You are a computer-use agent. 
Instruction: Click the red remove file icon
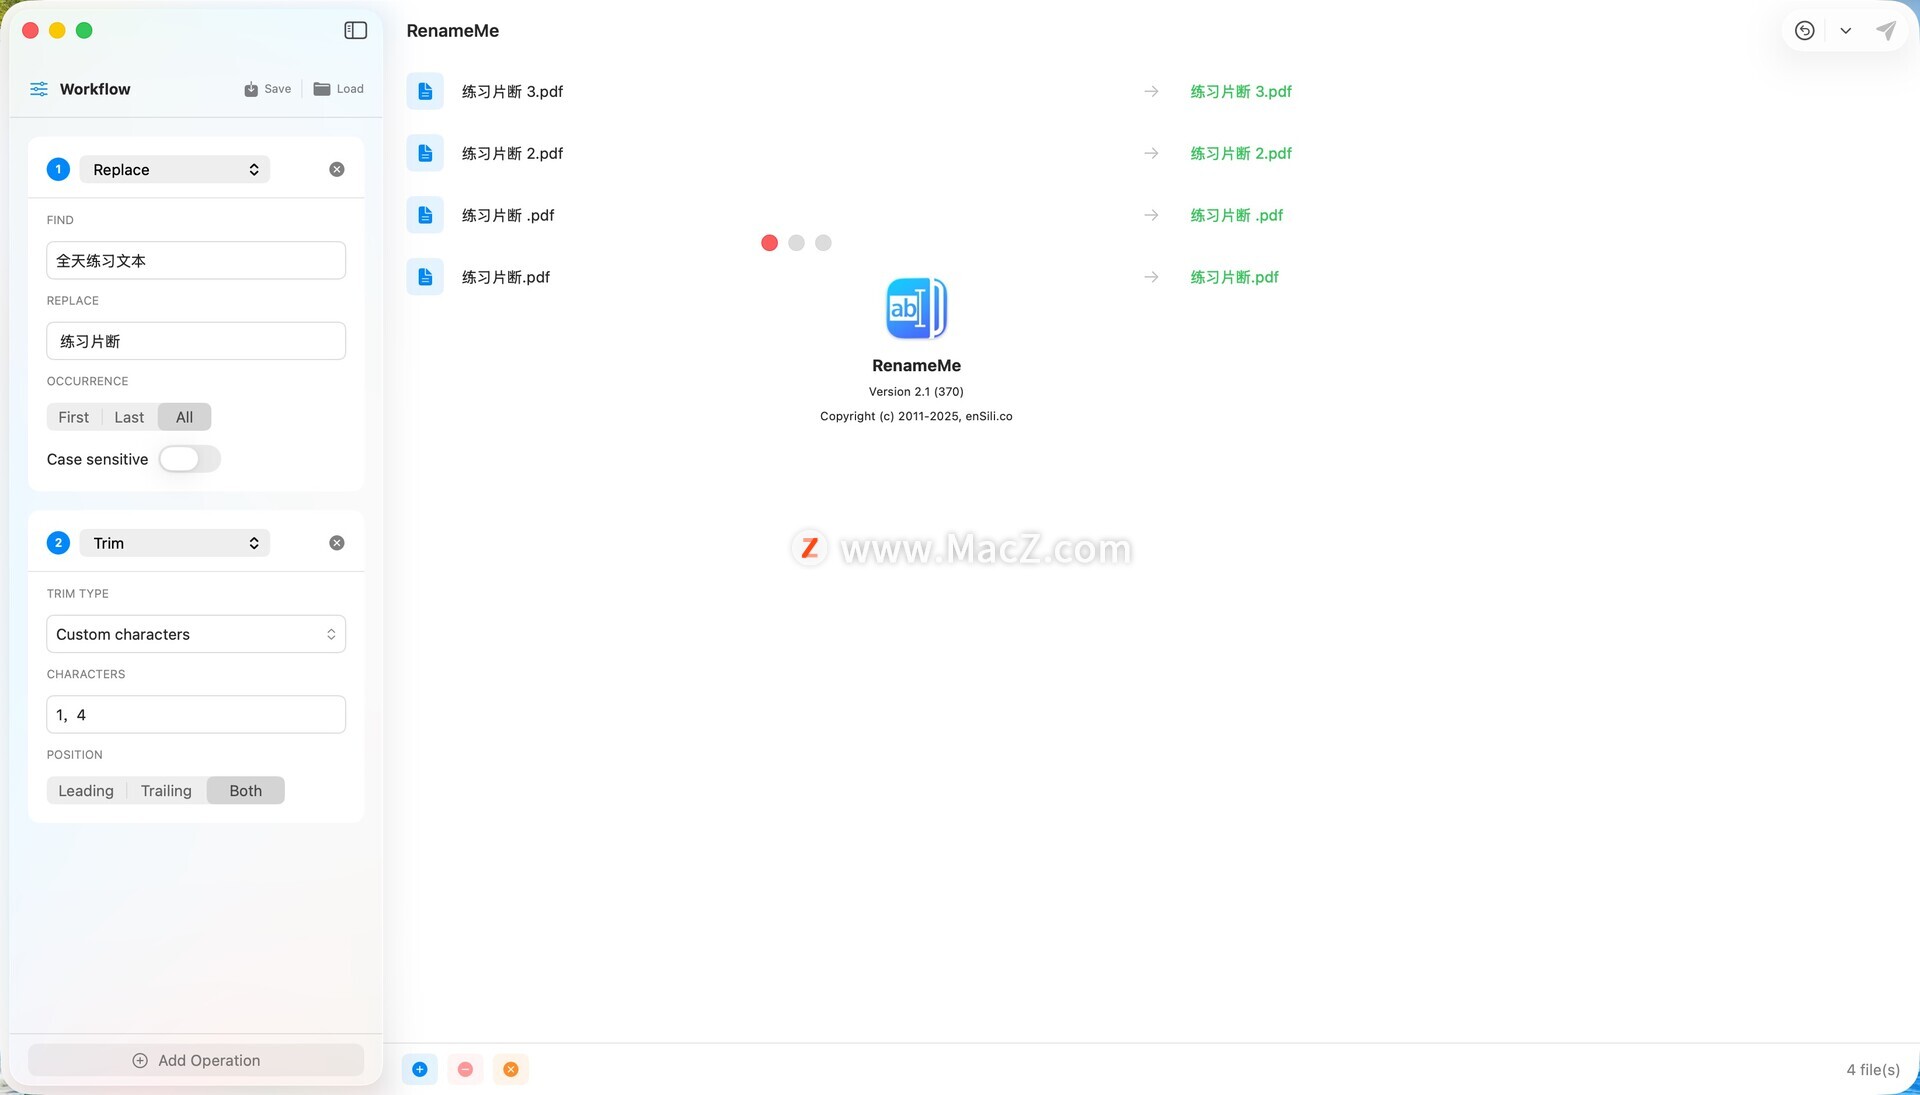pyautogui.click(x=465, y=1069)
